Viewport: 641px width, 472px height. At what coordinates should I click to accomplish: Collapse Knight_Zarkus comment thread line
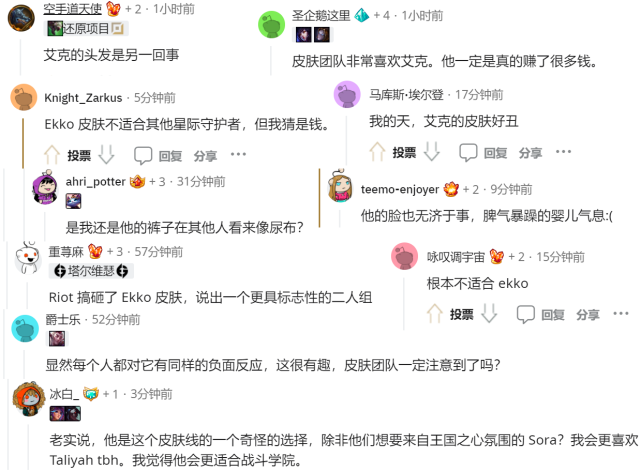click(23, 143)
